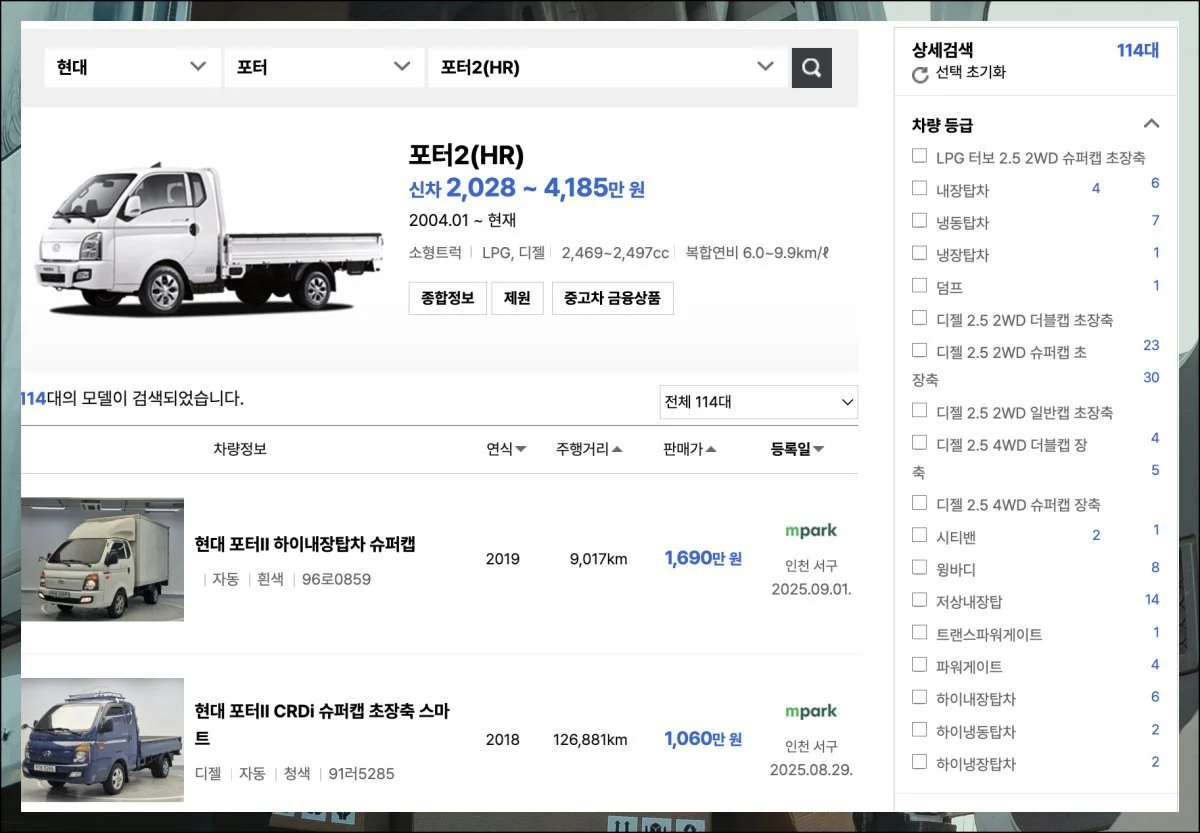Sort by 판매가 column header

point(689,449)
